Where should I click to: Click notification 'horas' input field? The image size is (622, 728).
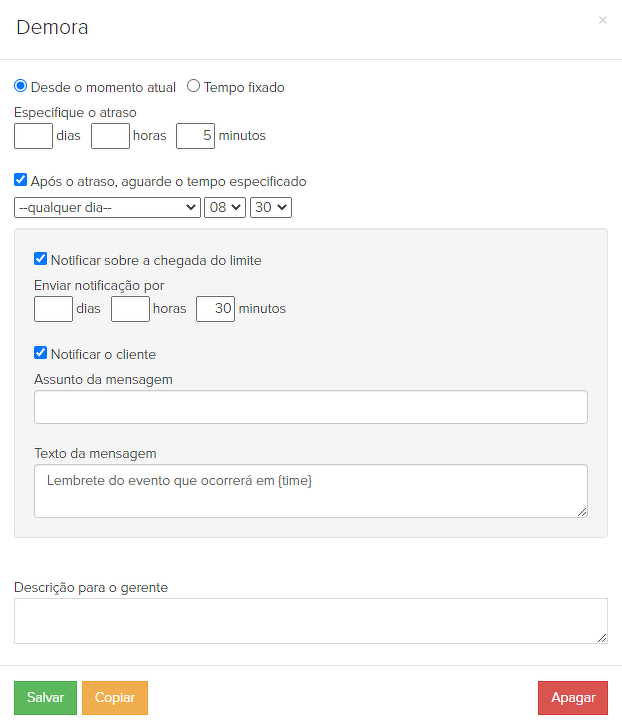[x=130, y=309]
